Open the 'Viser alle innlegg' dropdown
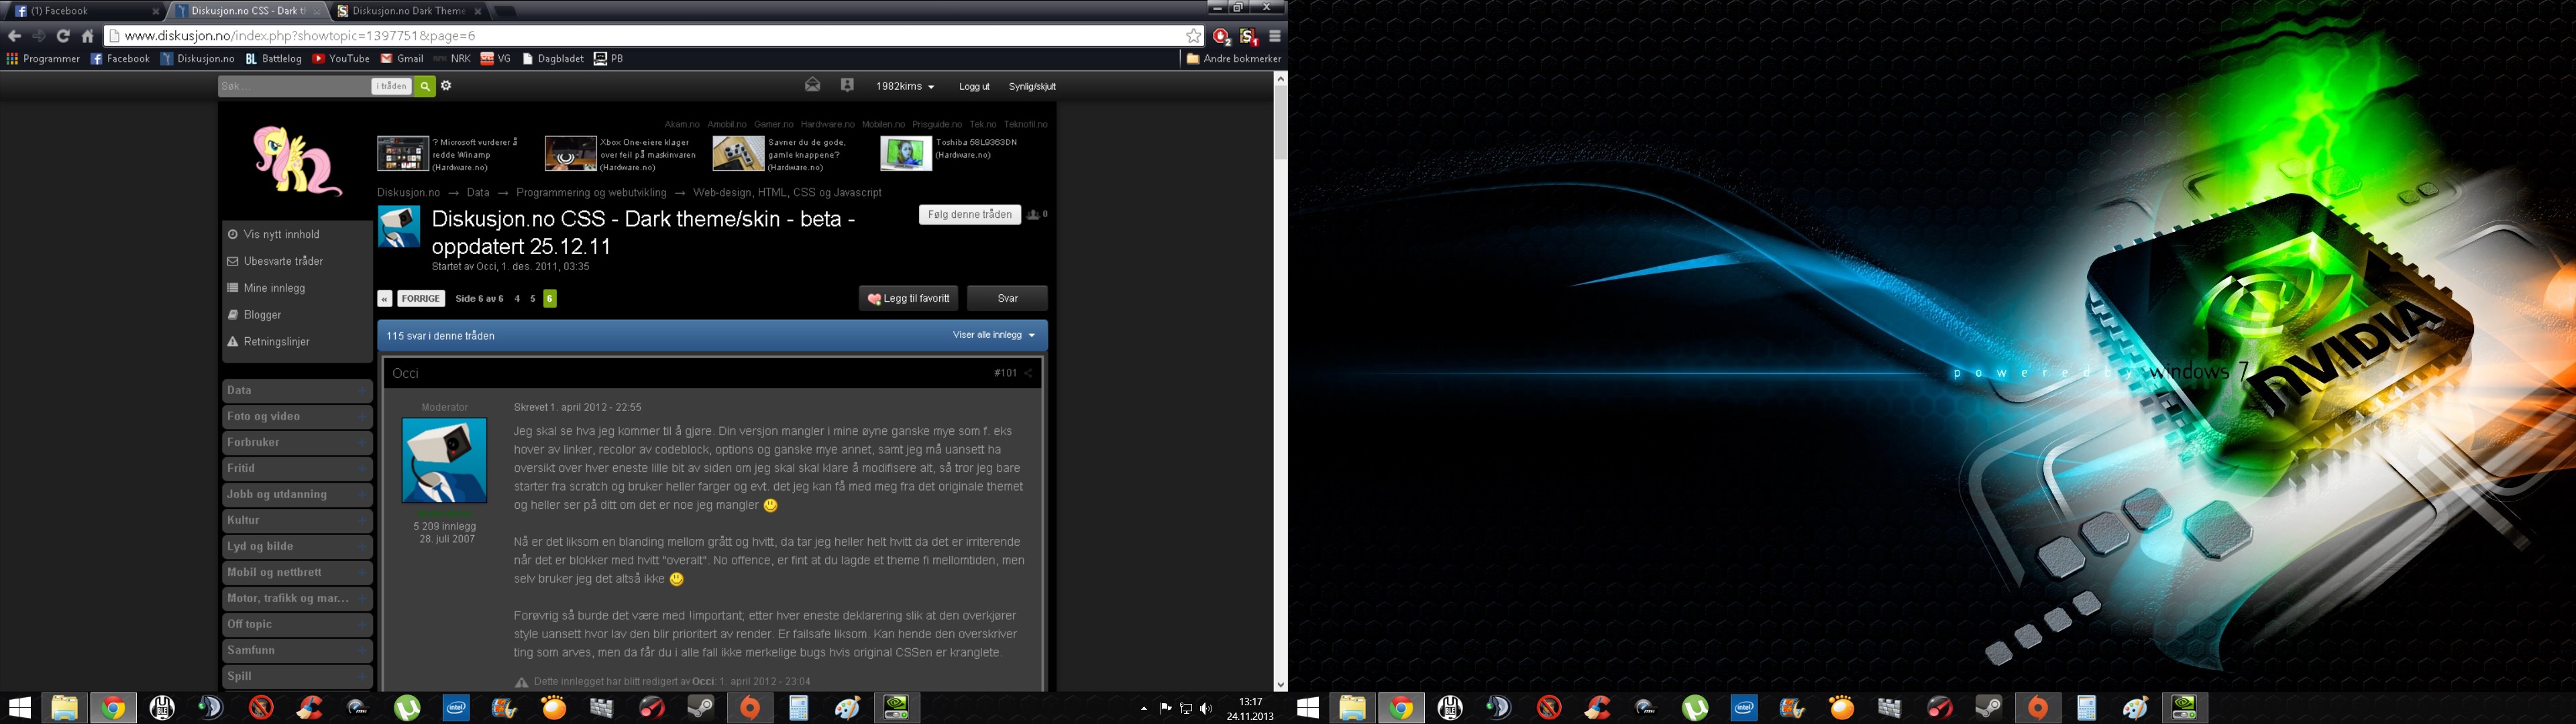Viewport: 2576px width, 724px height. tap(994, 335)
